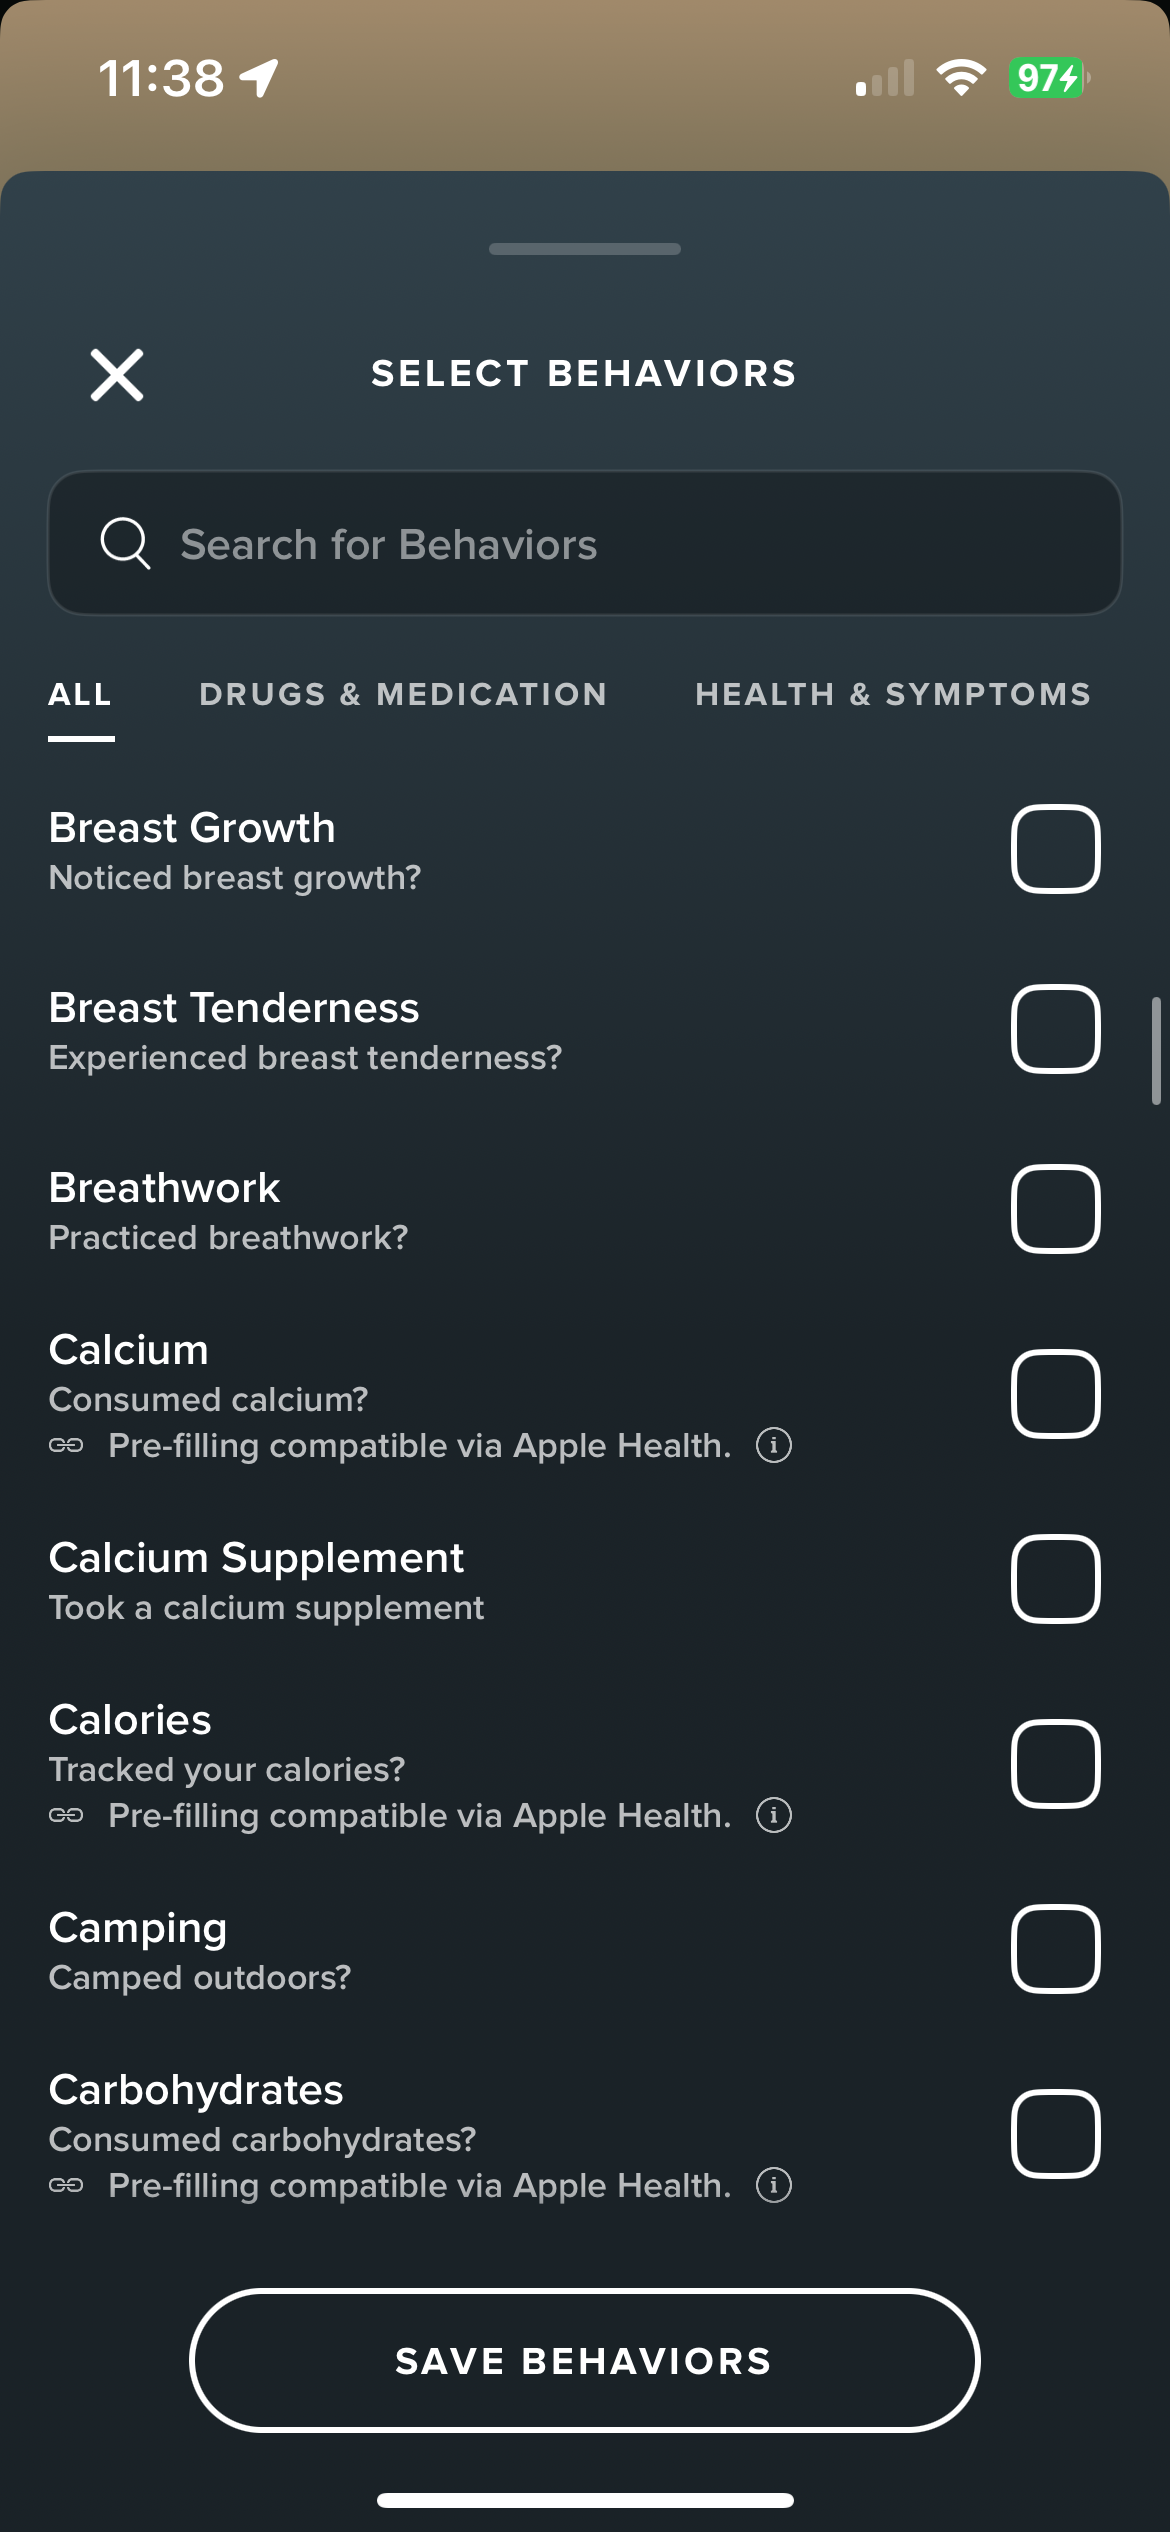Enable the Breast Tenderness behavior checkbox
Viewport: 1170px width, 2532px height.
pyautogui.click(x=1056, y=1029)
